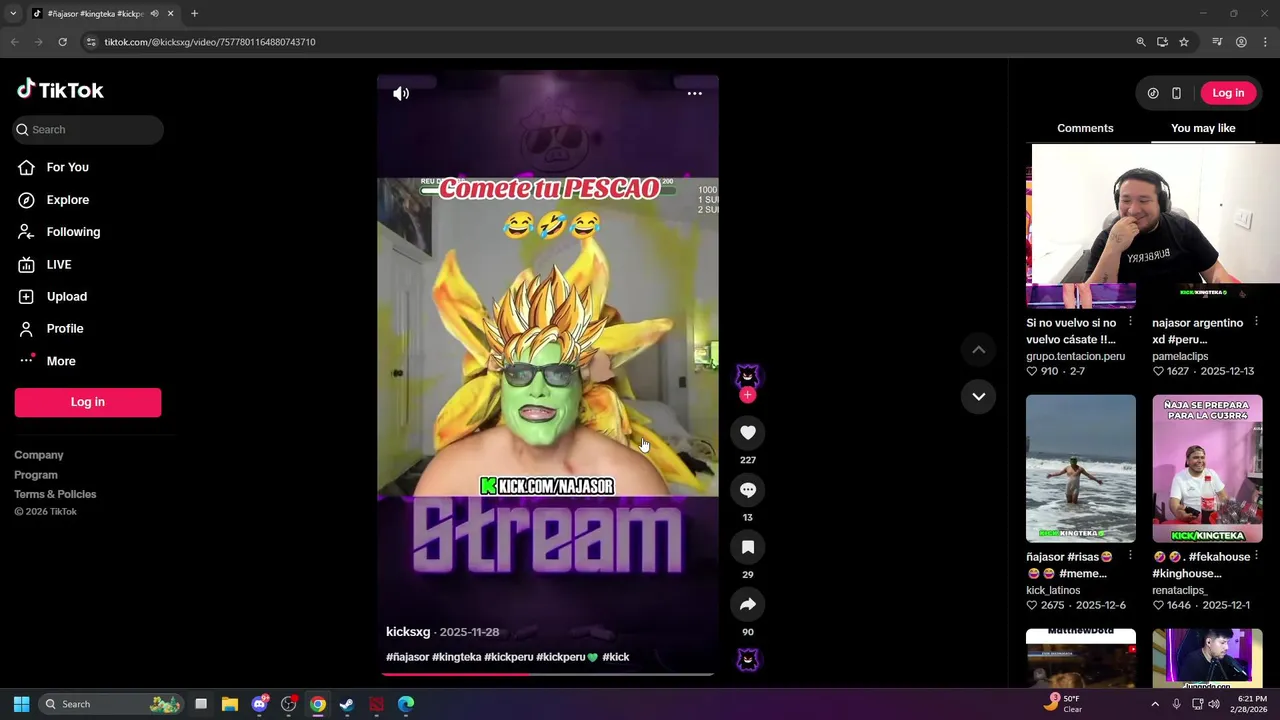The image size is (1280, 720).
Task: Click the sidebar Log in button
Action: pos(88,402)
